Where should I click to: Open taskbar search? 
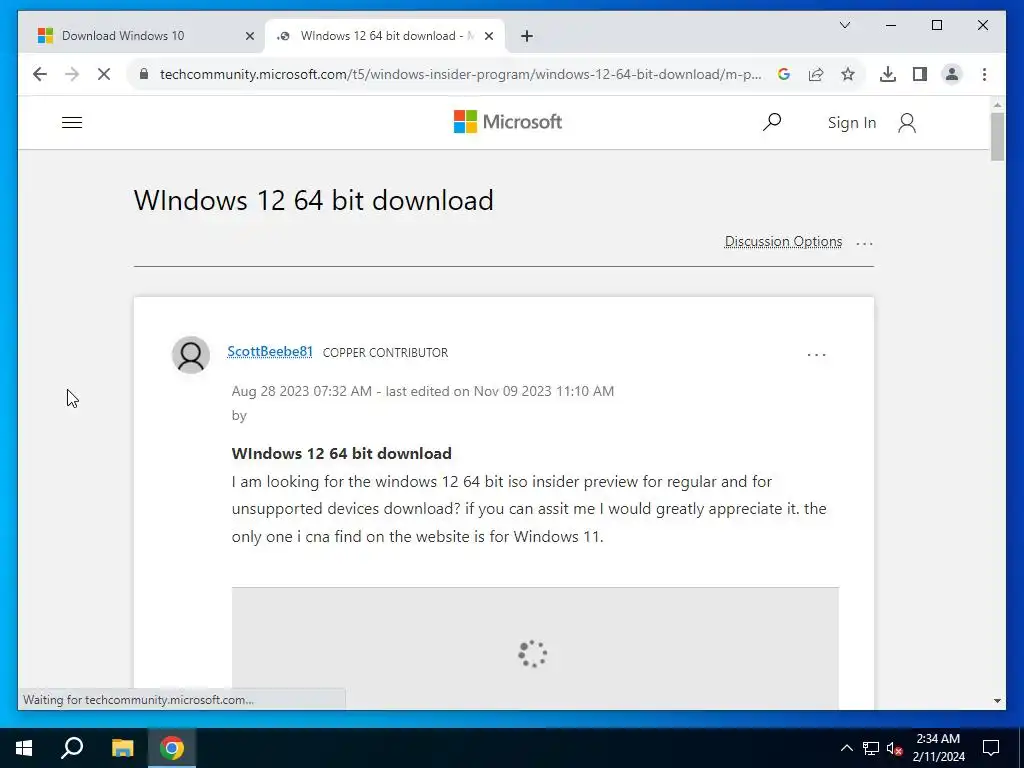click(72, 748)
